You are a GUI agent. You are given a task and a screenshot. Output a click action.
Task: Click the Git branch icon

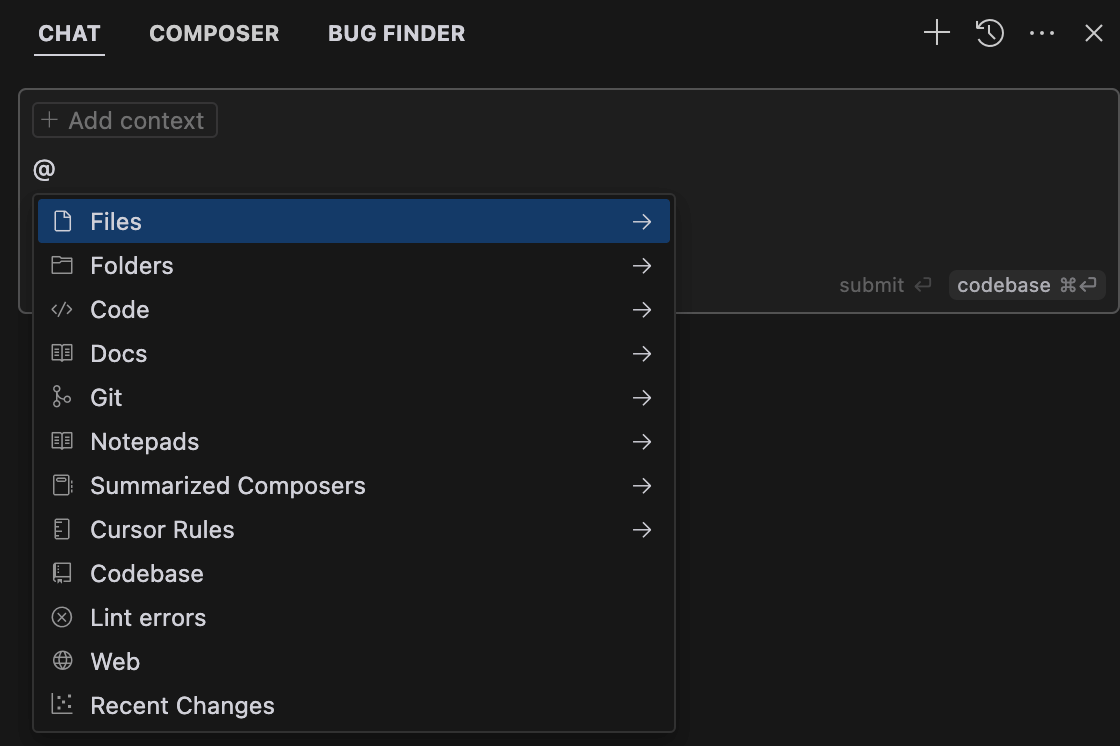(62, 397)
